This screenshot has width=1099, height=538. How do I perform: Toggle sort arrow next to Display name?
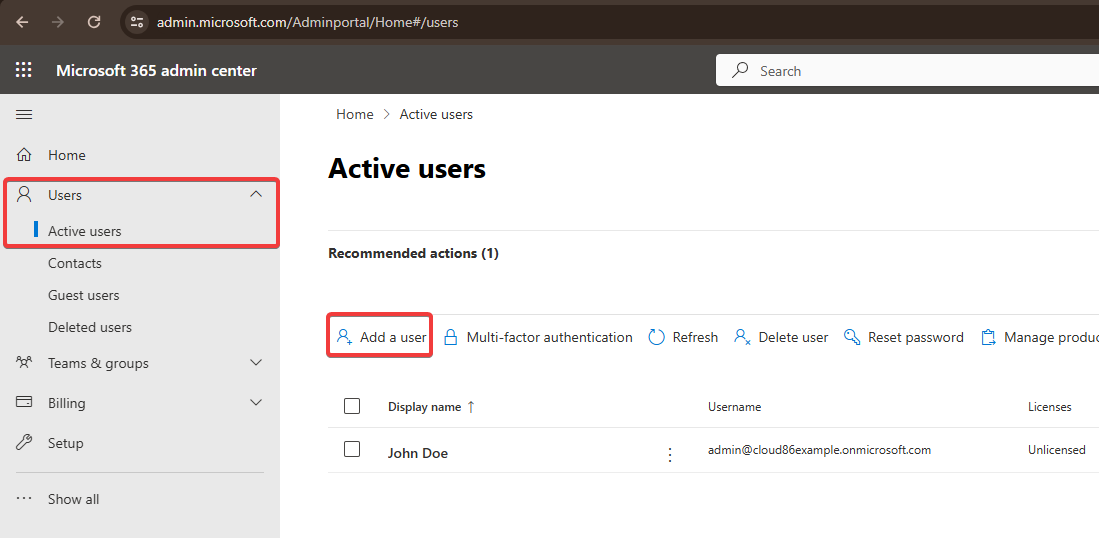[471, 406]
